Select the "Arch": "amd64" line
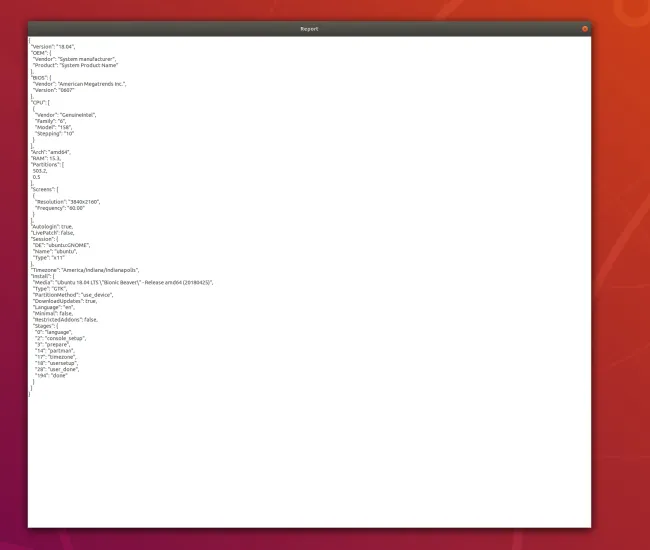 [51, 153]
